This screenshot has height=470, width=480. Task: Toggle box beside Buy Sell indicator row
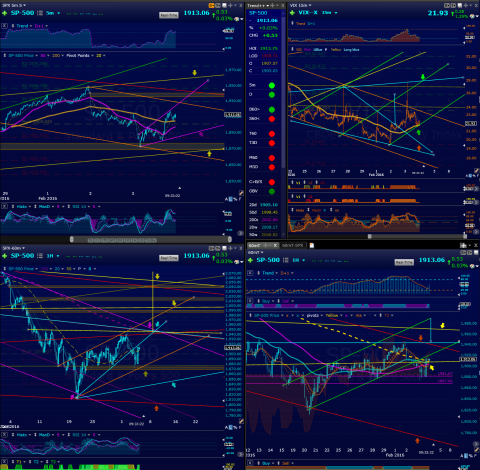coord(250,301)
